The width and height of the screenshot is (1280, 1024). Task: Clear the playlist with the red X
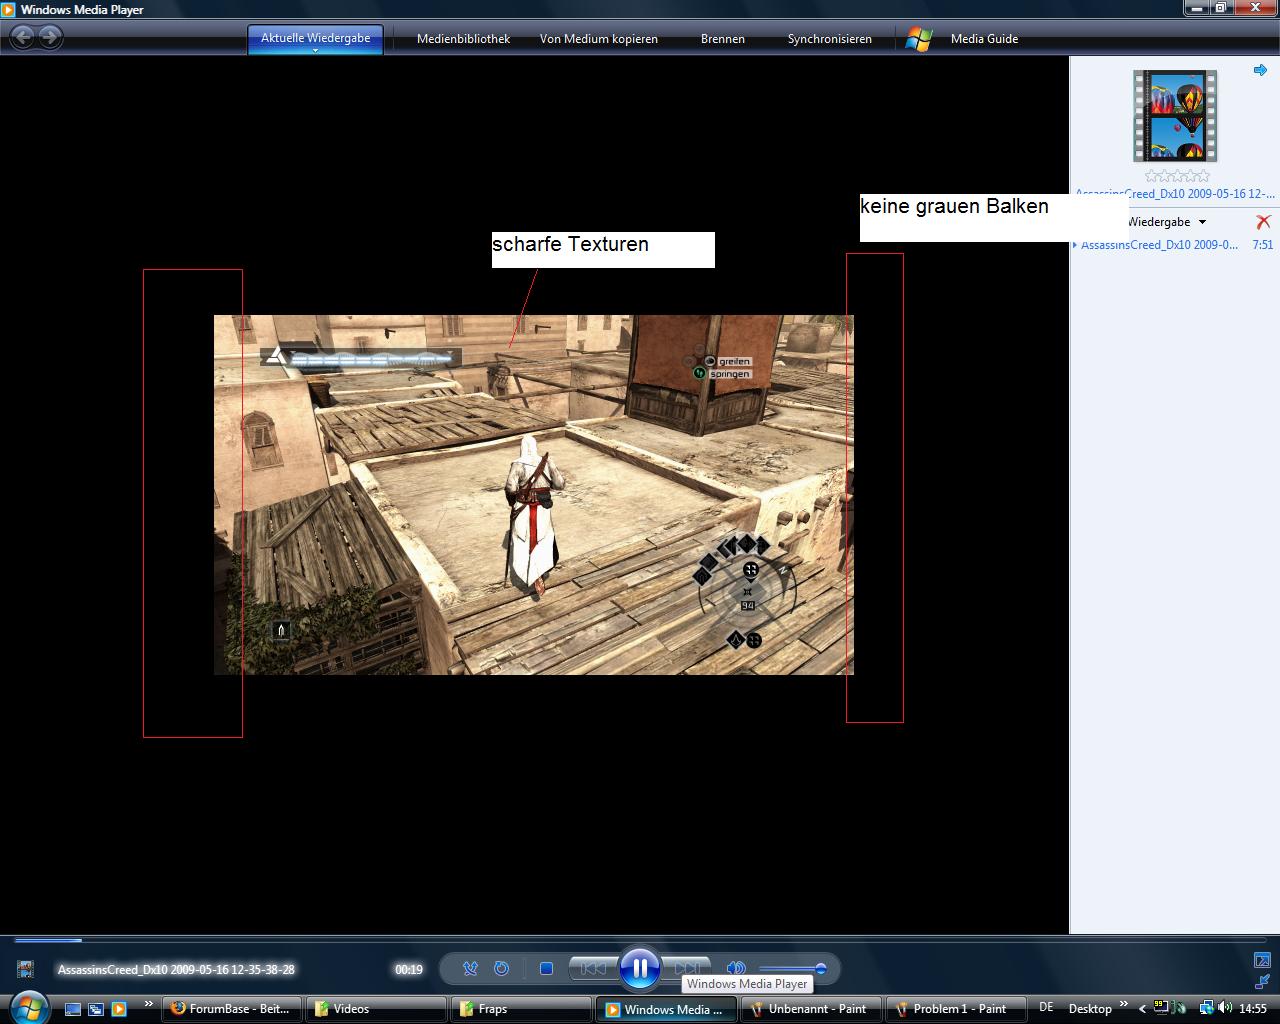(1263, 221)
